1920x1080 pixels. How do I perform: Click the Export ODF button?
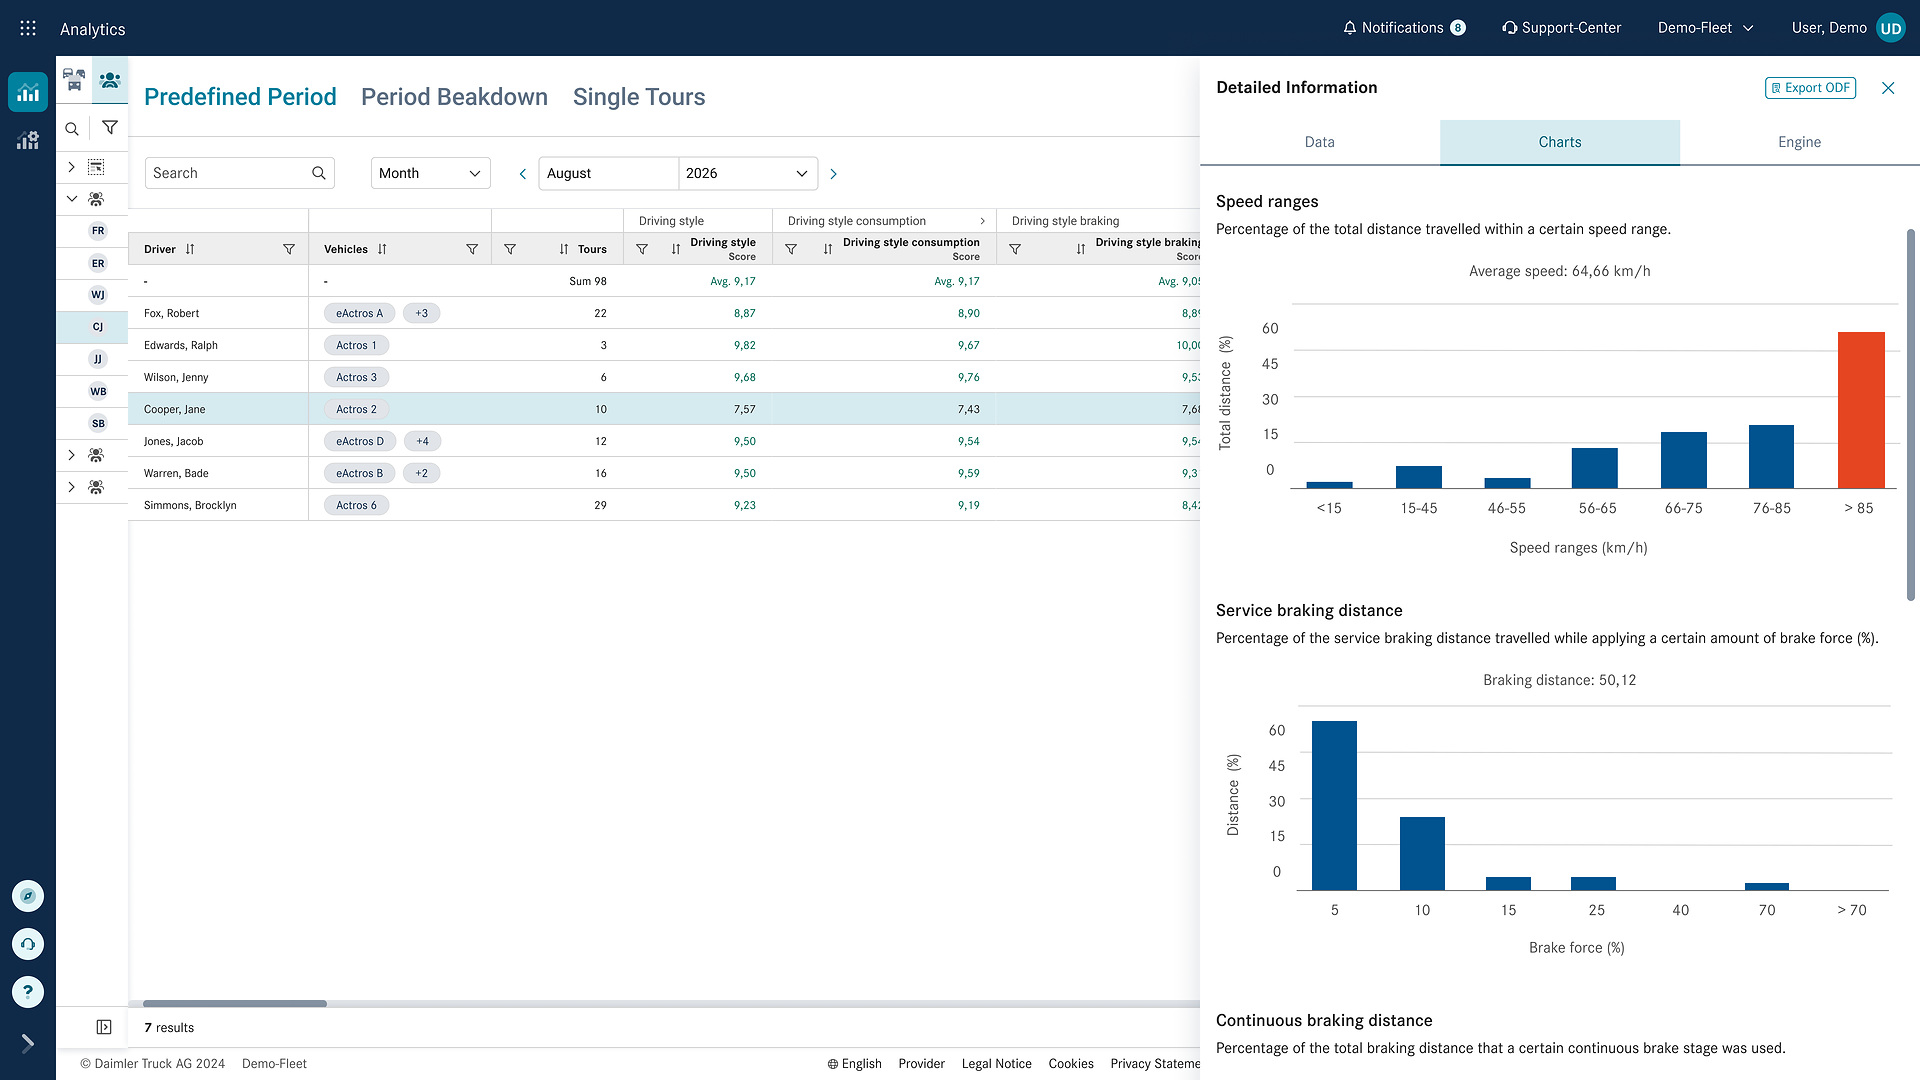(x=1810, y=88)
